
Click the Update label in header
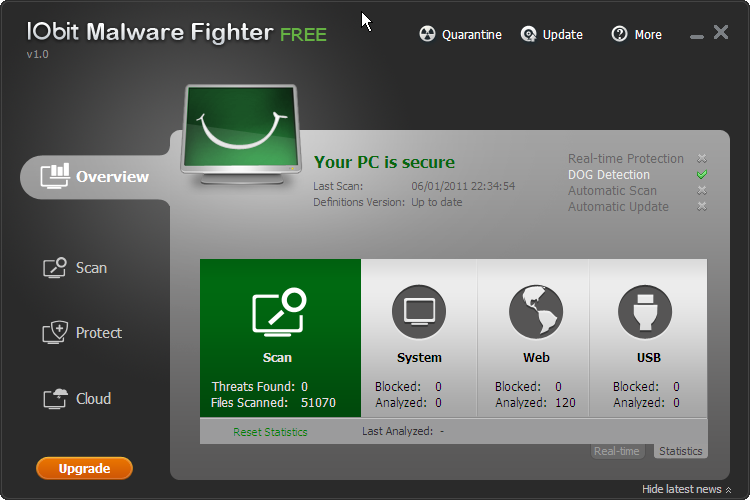click(562, 34)
